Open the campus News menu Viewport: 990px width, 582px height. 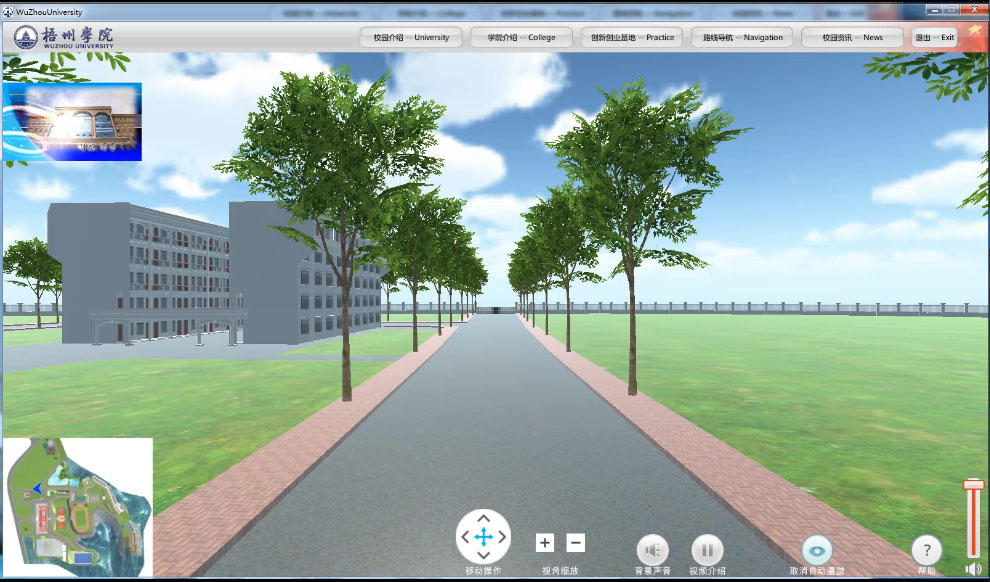click(x=853, y=37)
